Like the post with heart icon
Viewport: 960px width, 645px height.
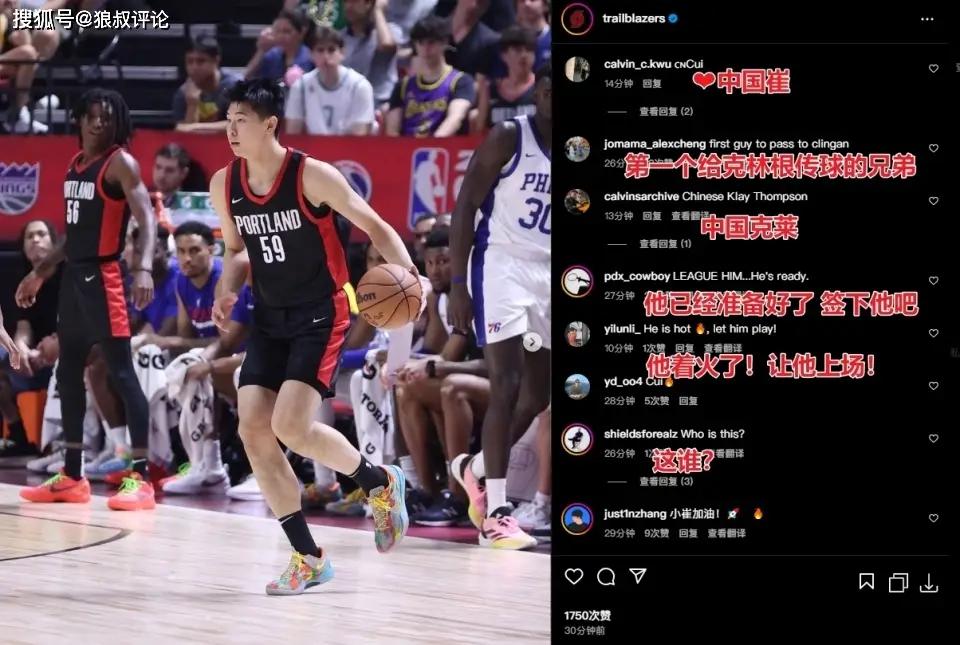pos(574,576)
